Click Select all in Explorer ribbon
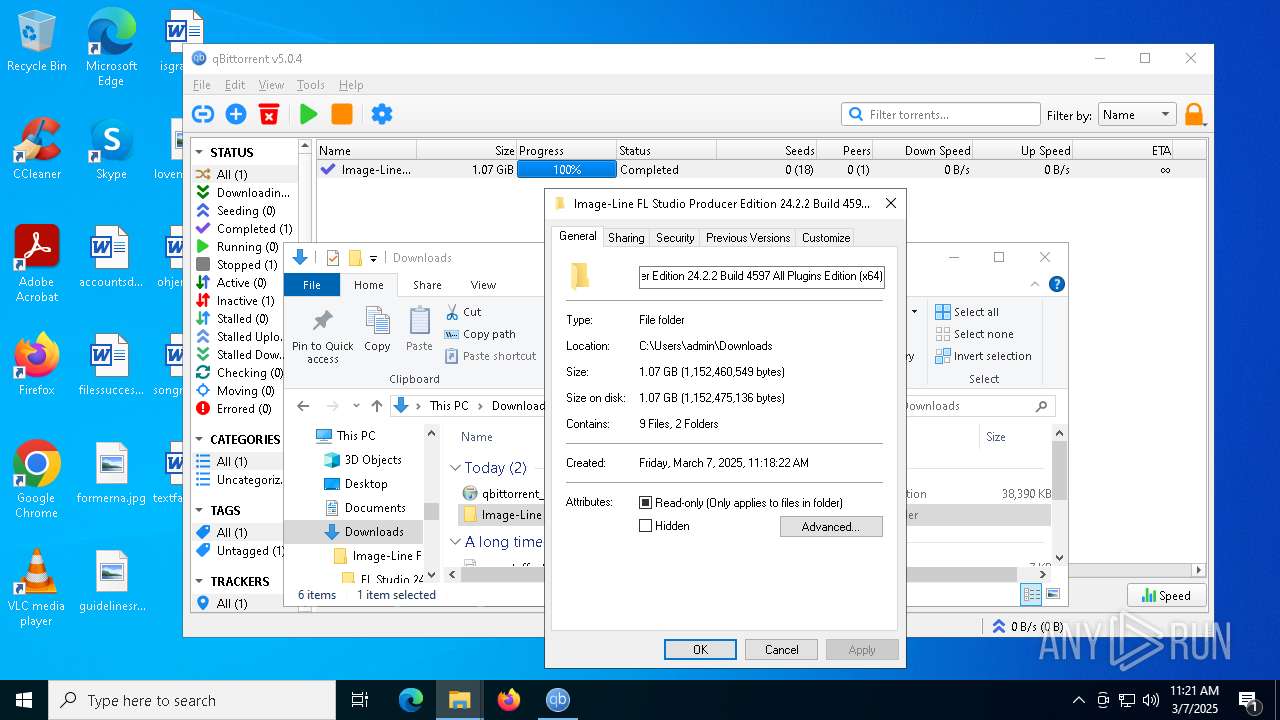Image resolution: width=1280 pixels, height=720 pixels. click(967, 312)
